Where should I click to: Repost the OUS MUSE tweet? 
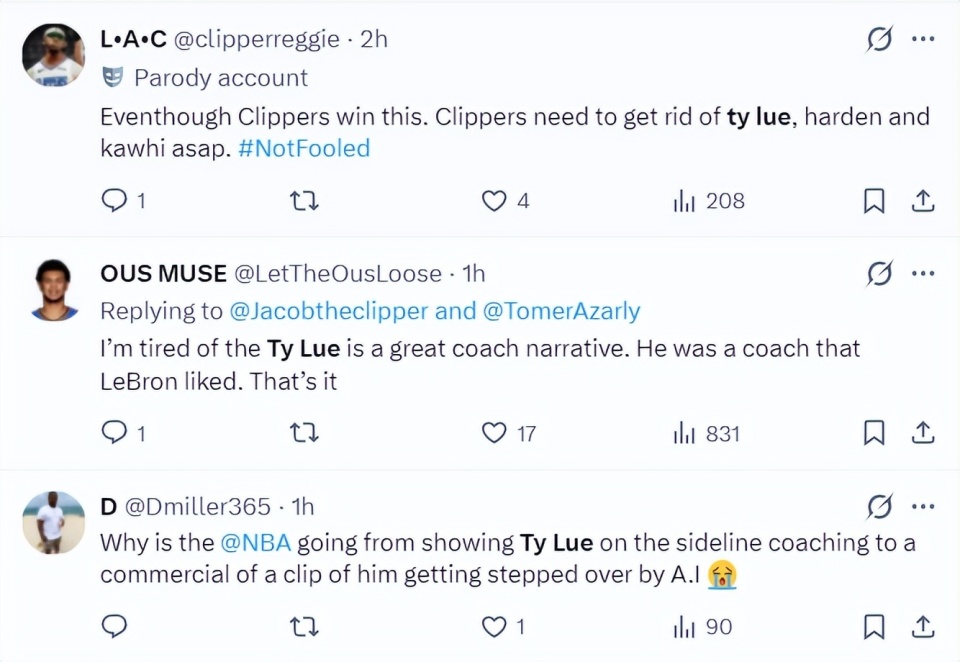(304, 433)
